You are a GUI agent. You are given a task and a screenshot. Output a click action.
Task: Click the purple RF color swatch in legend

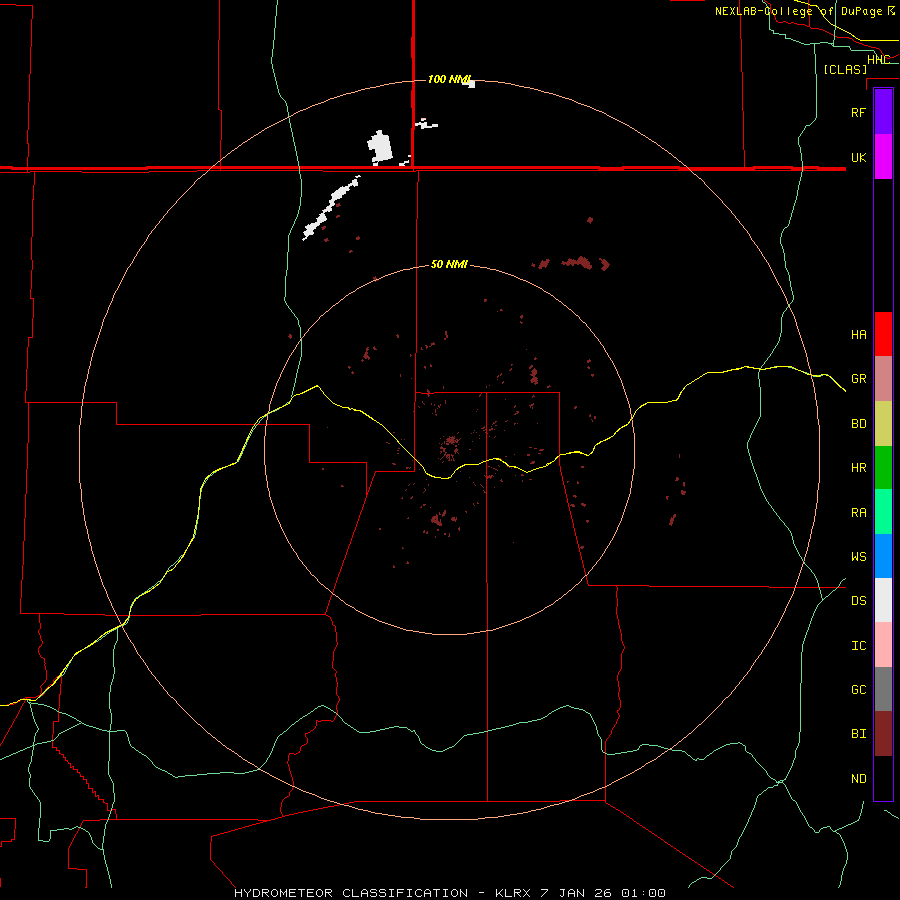(883, 112)
